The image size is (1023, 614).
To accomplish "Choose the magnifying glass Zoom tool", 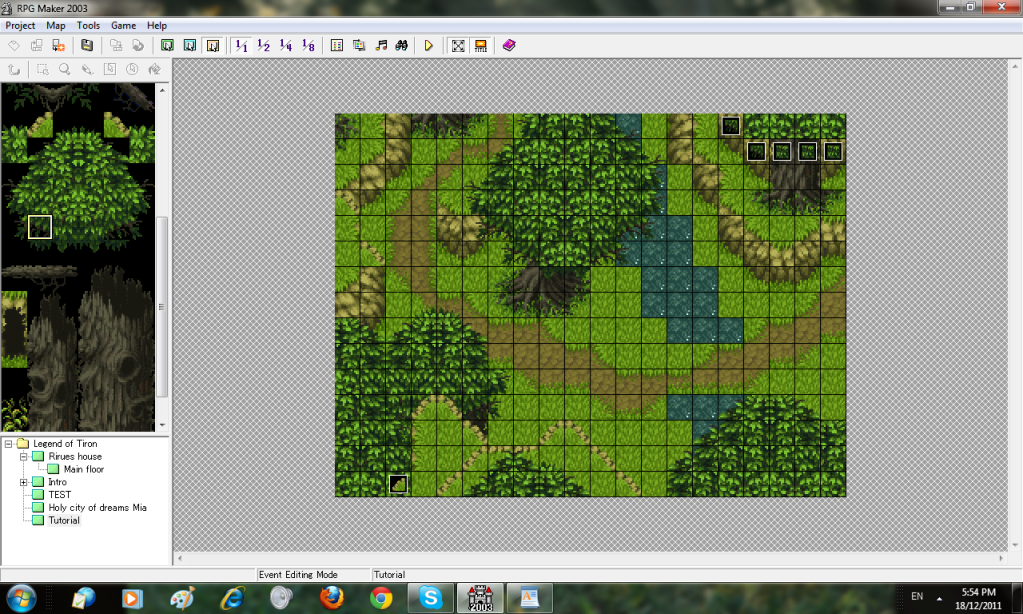I will pyautogui.click(x=65, y=69).
